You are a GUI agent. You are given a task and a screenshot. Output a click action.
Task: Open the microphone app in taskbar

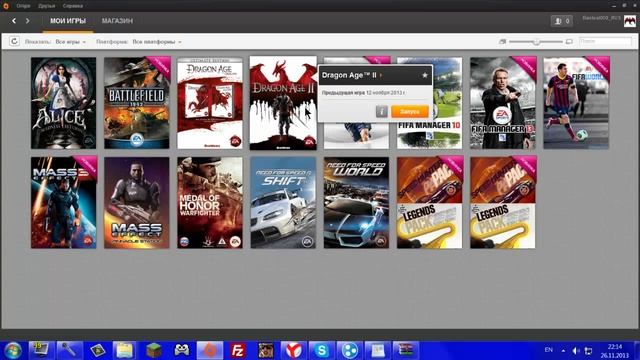point(69,351)
